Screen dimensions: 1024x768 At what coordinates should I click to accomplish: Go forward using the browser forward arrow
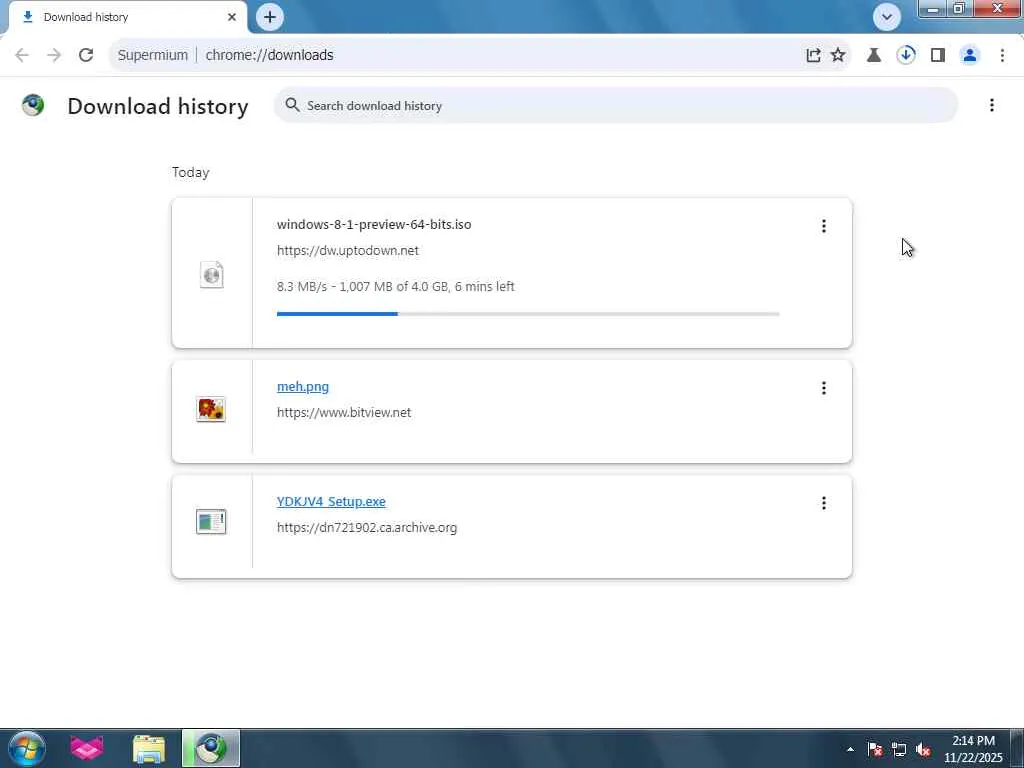click(54, 55)
